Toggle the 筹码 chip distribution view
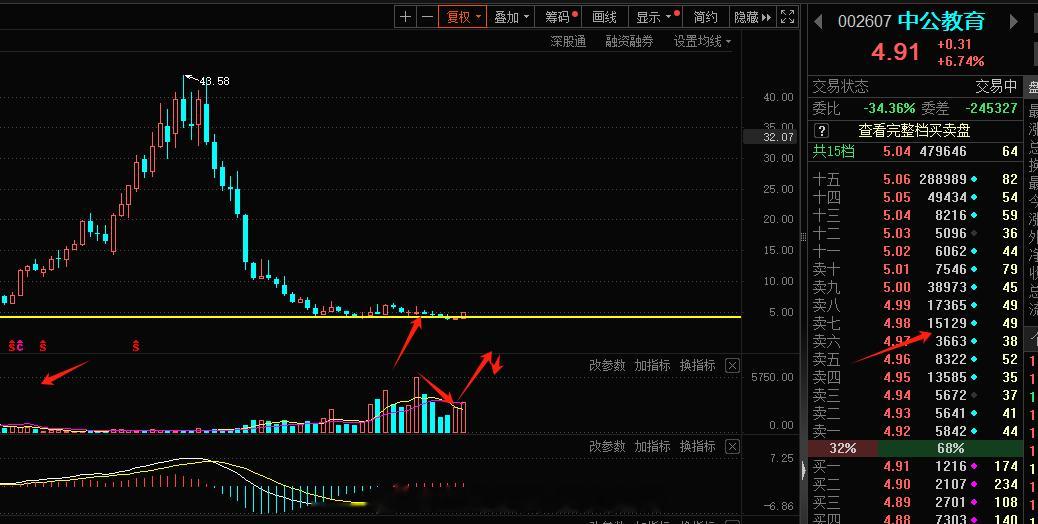Image resolution: width=1038 pixels, height=524 pixels. (x=561, y=17)
